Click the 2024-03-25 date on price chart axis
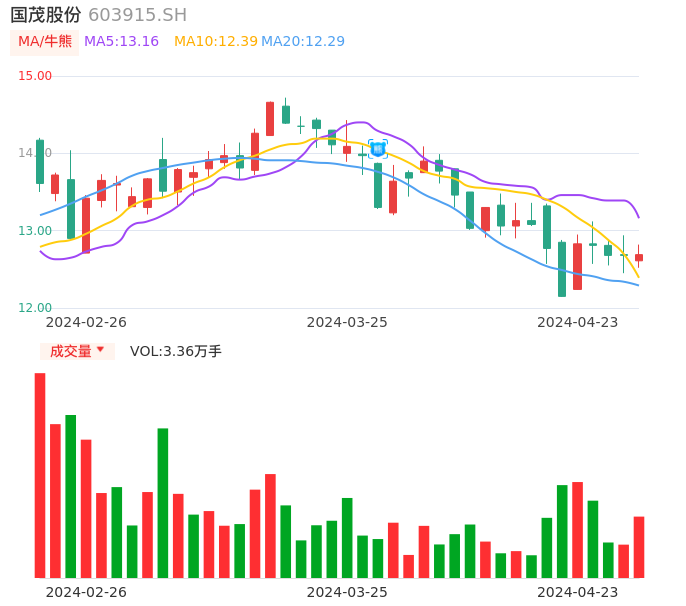Screen dimensions: 686x606 pos(347,322)
